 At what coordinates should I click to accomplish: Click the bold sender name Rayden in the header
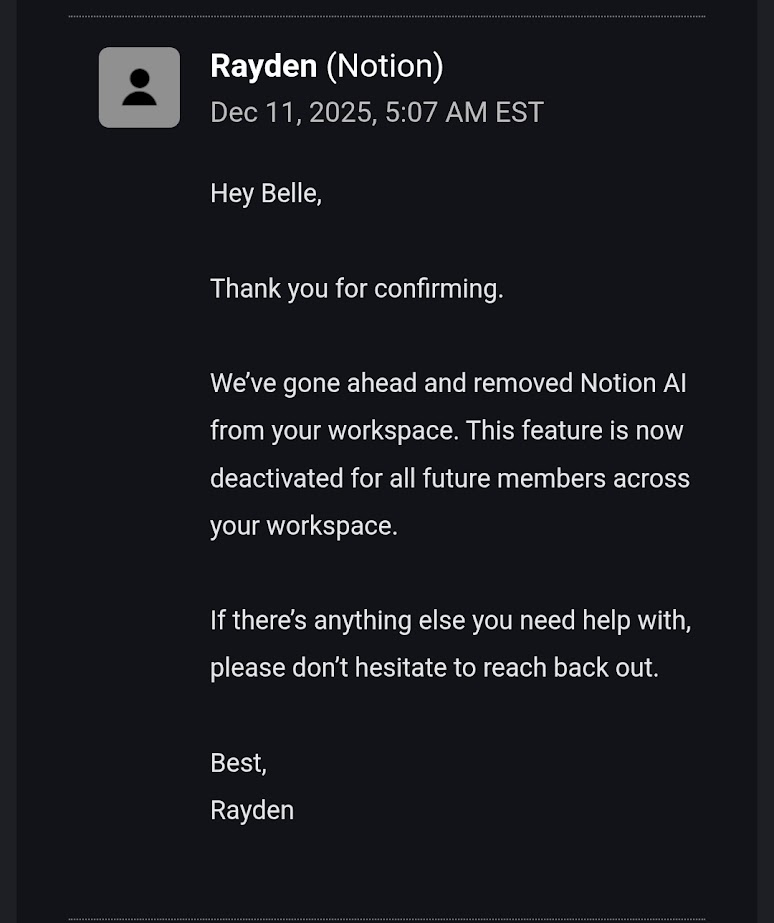point(264,66)
